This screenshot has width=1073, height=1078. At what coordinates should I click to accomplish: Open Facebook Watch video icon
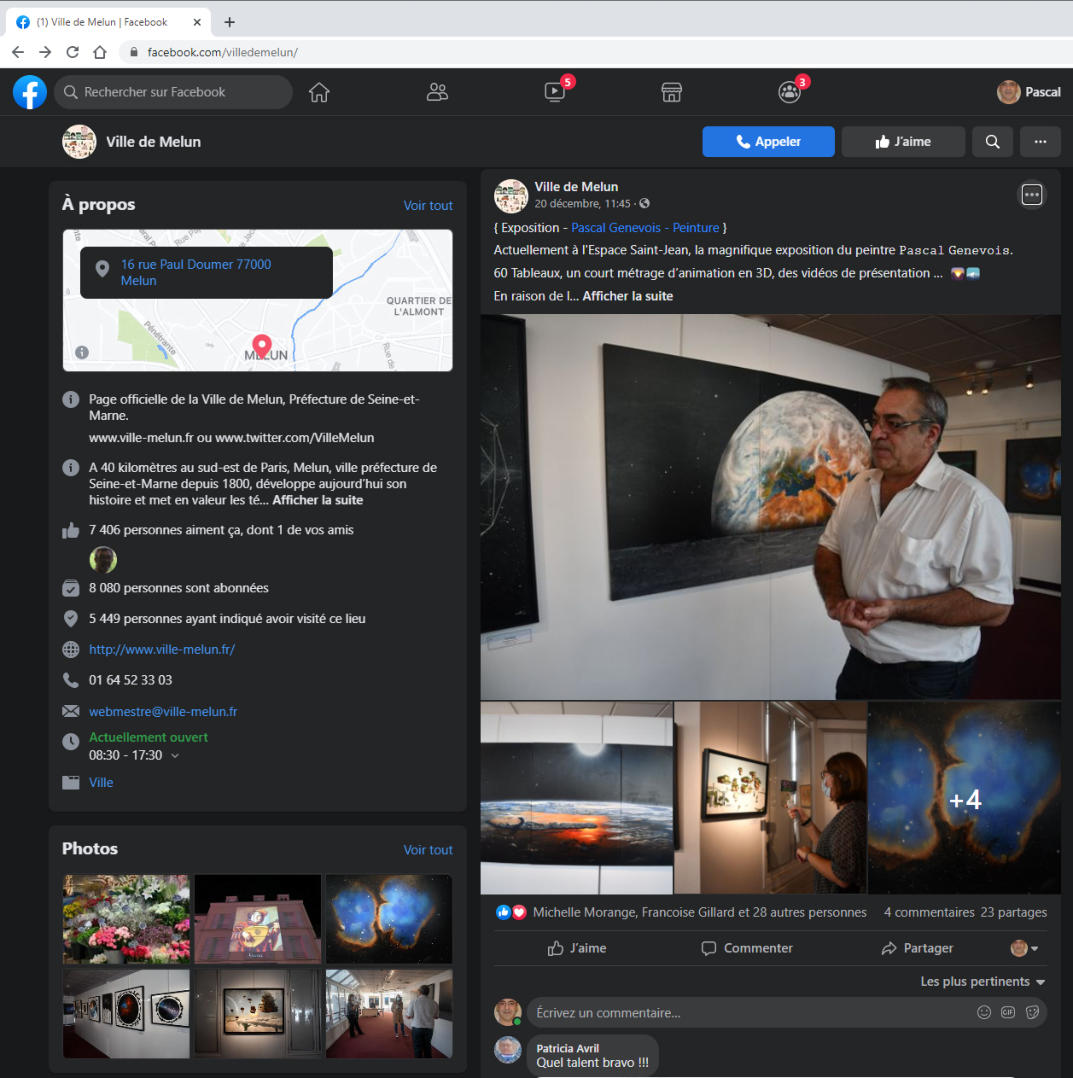point(555,92)
